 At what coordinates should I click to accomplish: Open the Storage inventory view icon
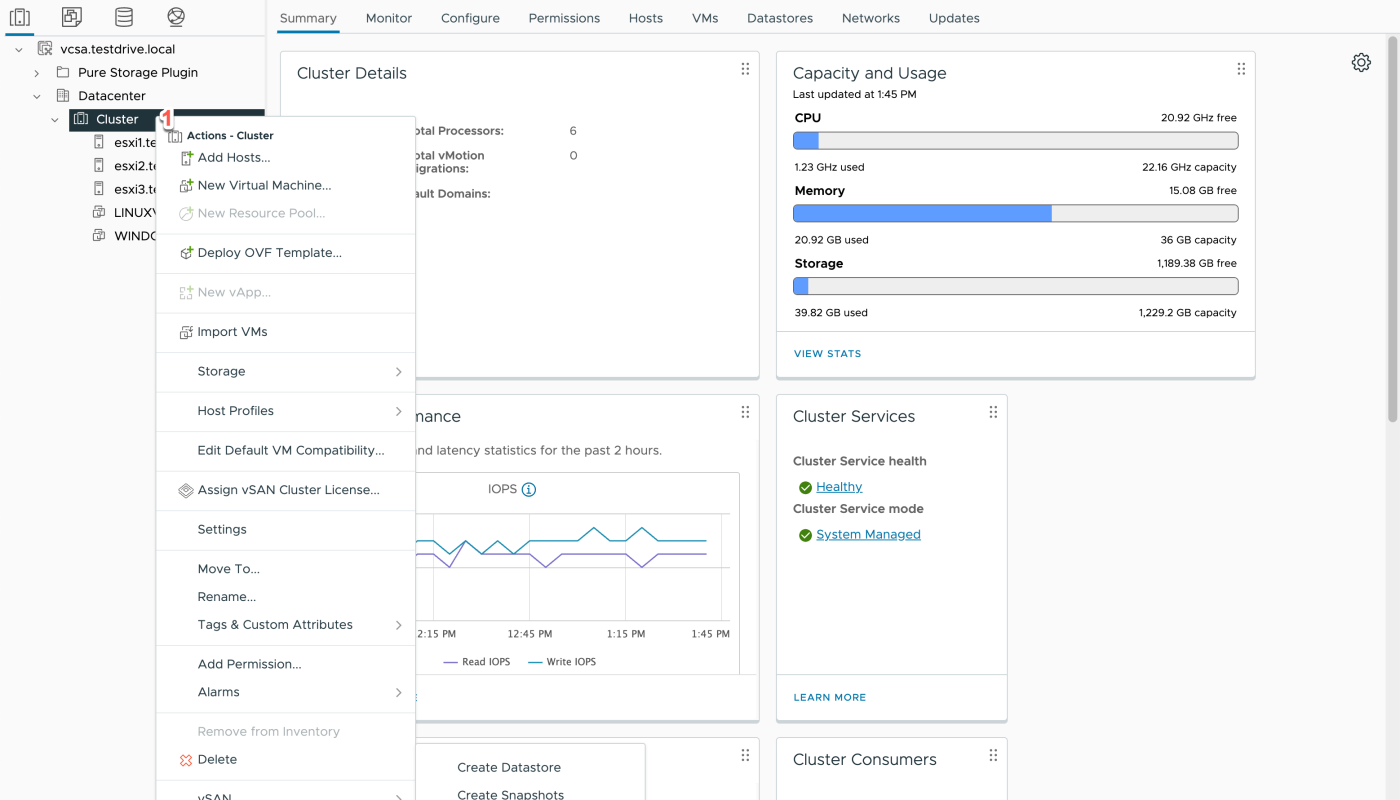pyautogui.click(x=123, y=17)
